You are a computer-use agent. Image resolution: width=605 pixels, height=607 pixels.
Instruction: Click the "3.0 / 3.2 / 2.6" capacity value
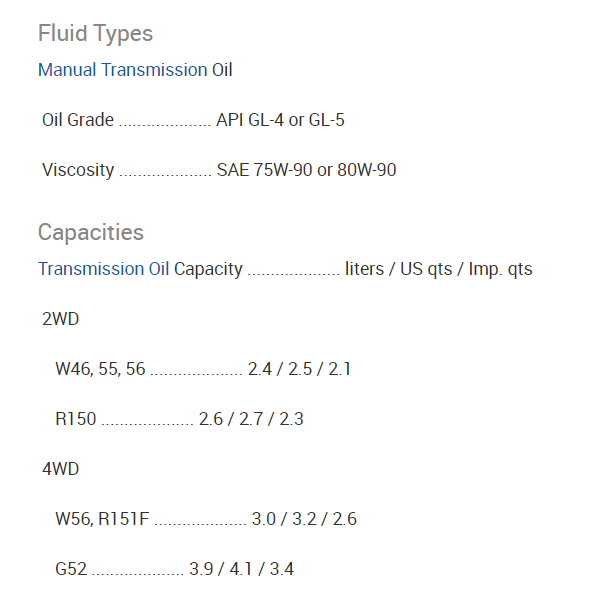304,519
